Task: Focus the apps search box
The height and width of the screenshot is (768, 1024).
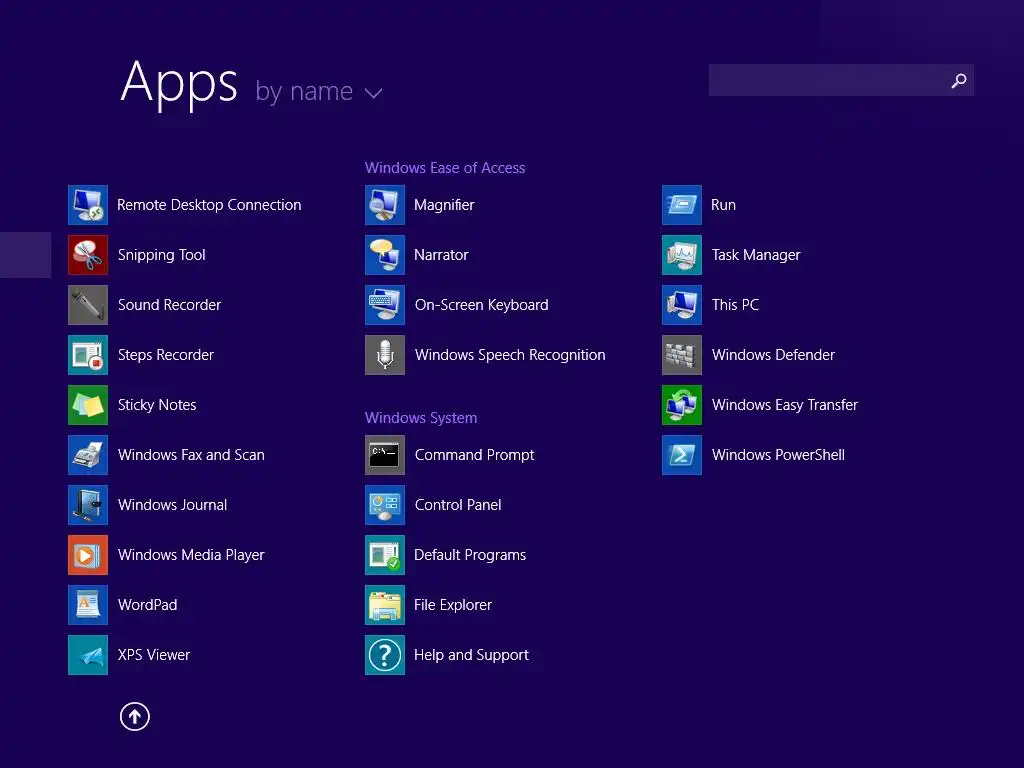Action: 841,80
